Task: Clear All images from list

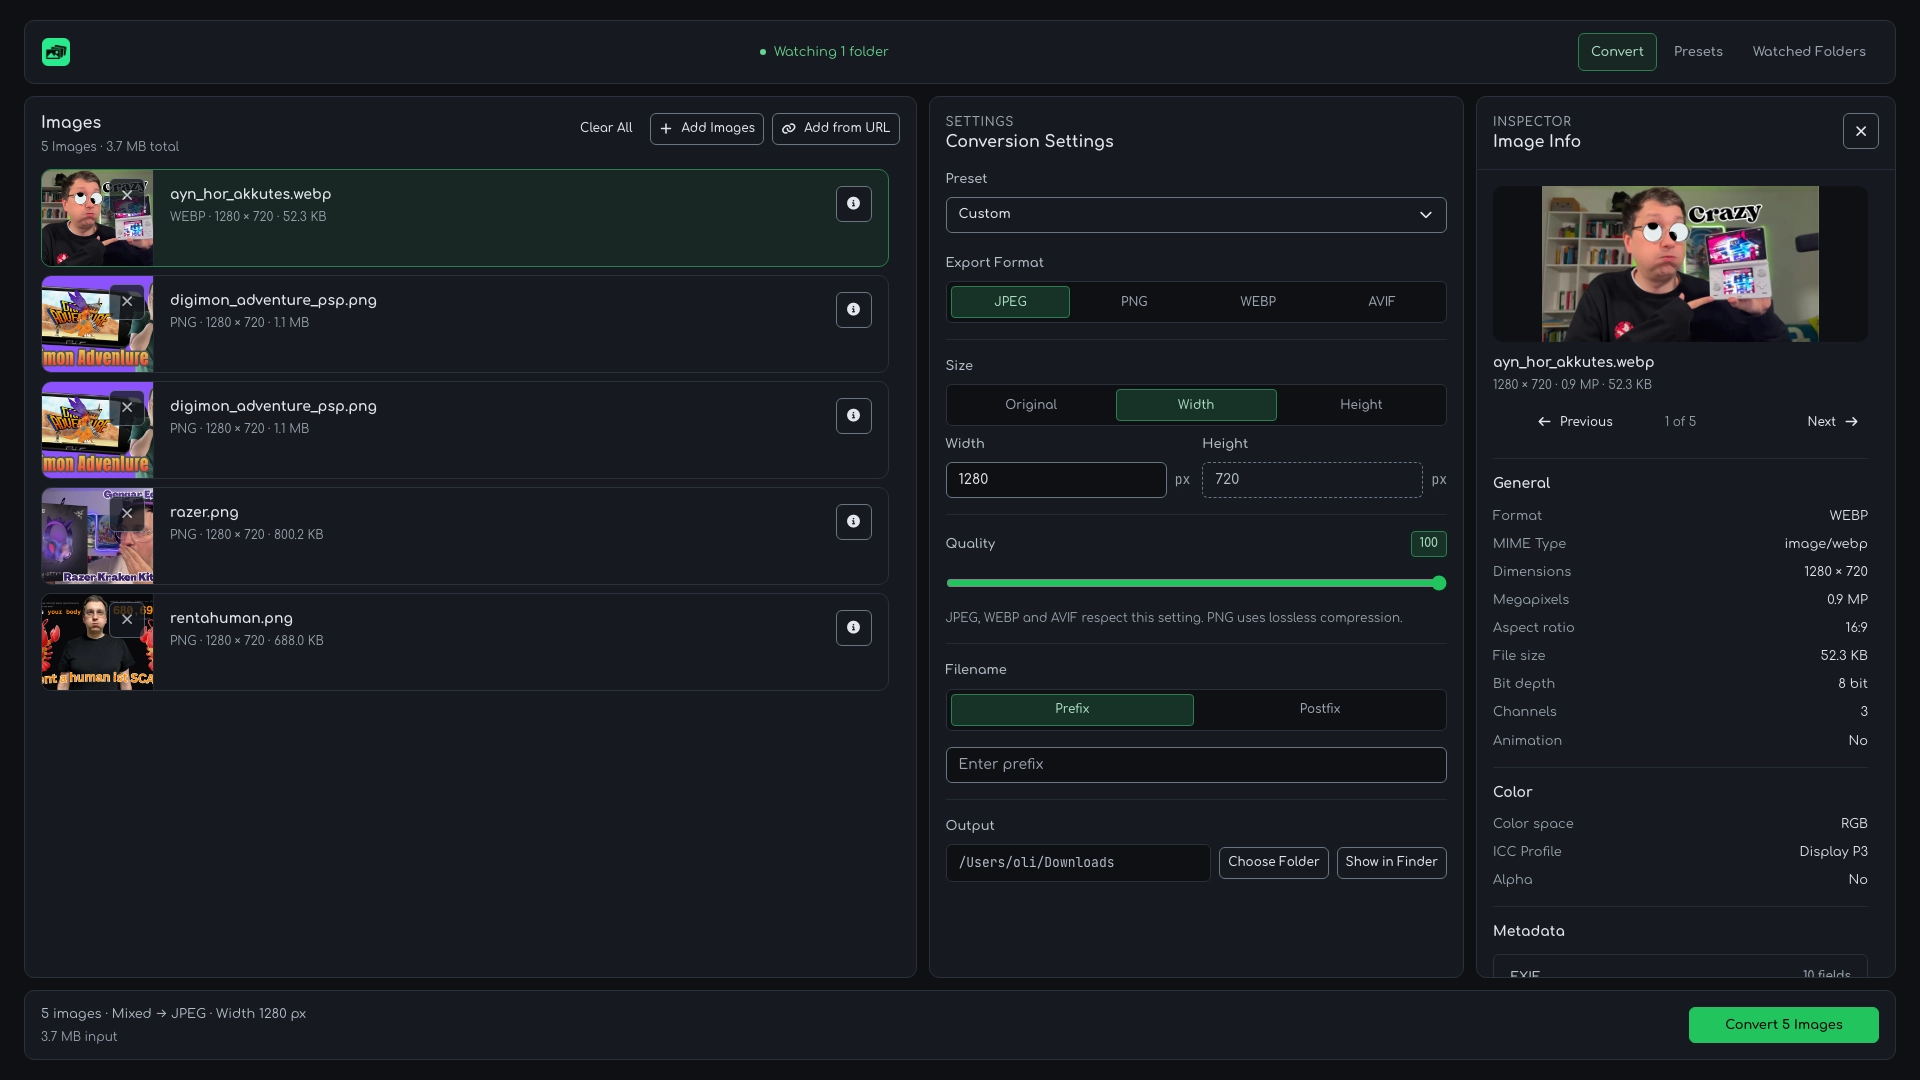Action: pos(606,128)
